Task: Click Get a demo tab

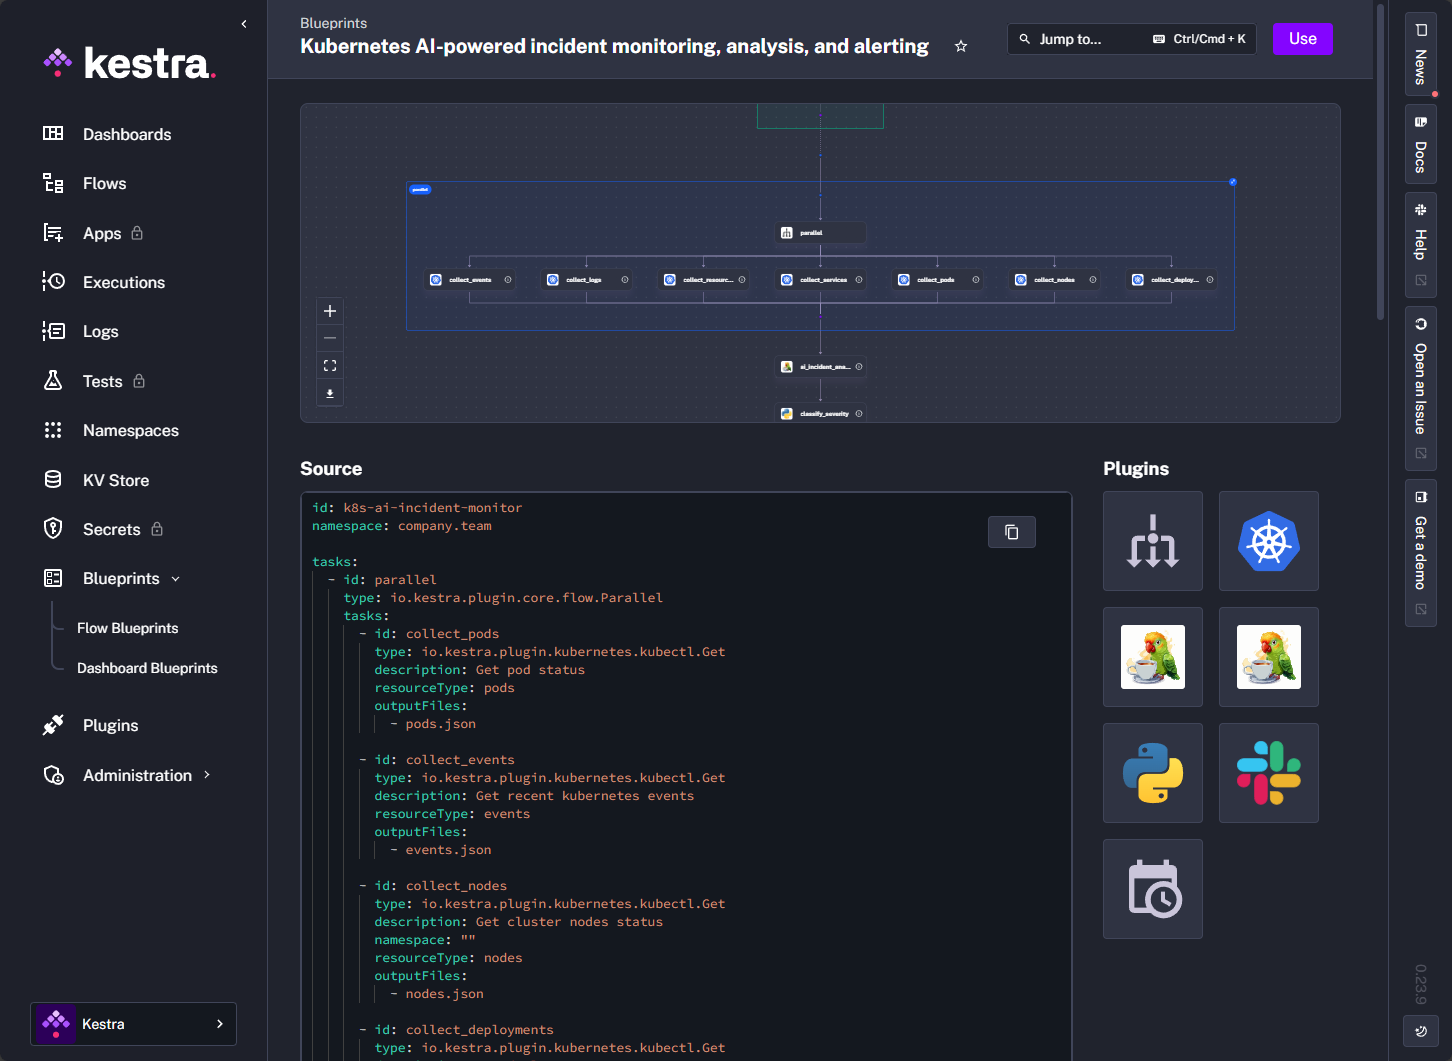Action: [1421, 553]
